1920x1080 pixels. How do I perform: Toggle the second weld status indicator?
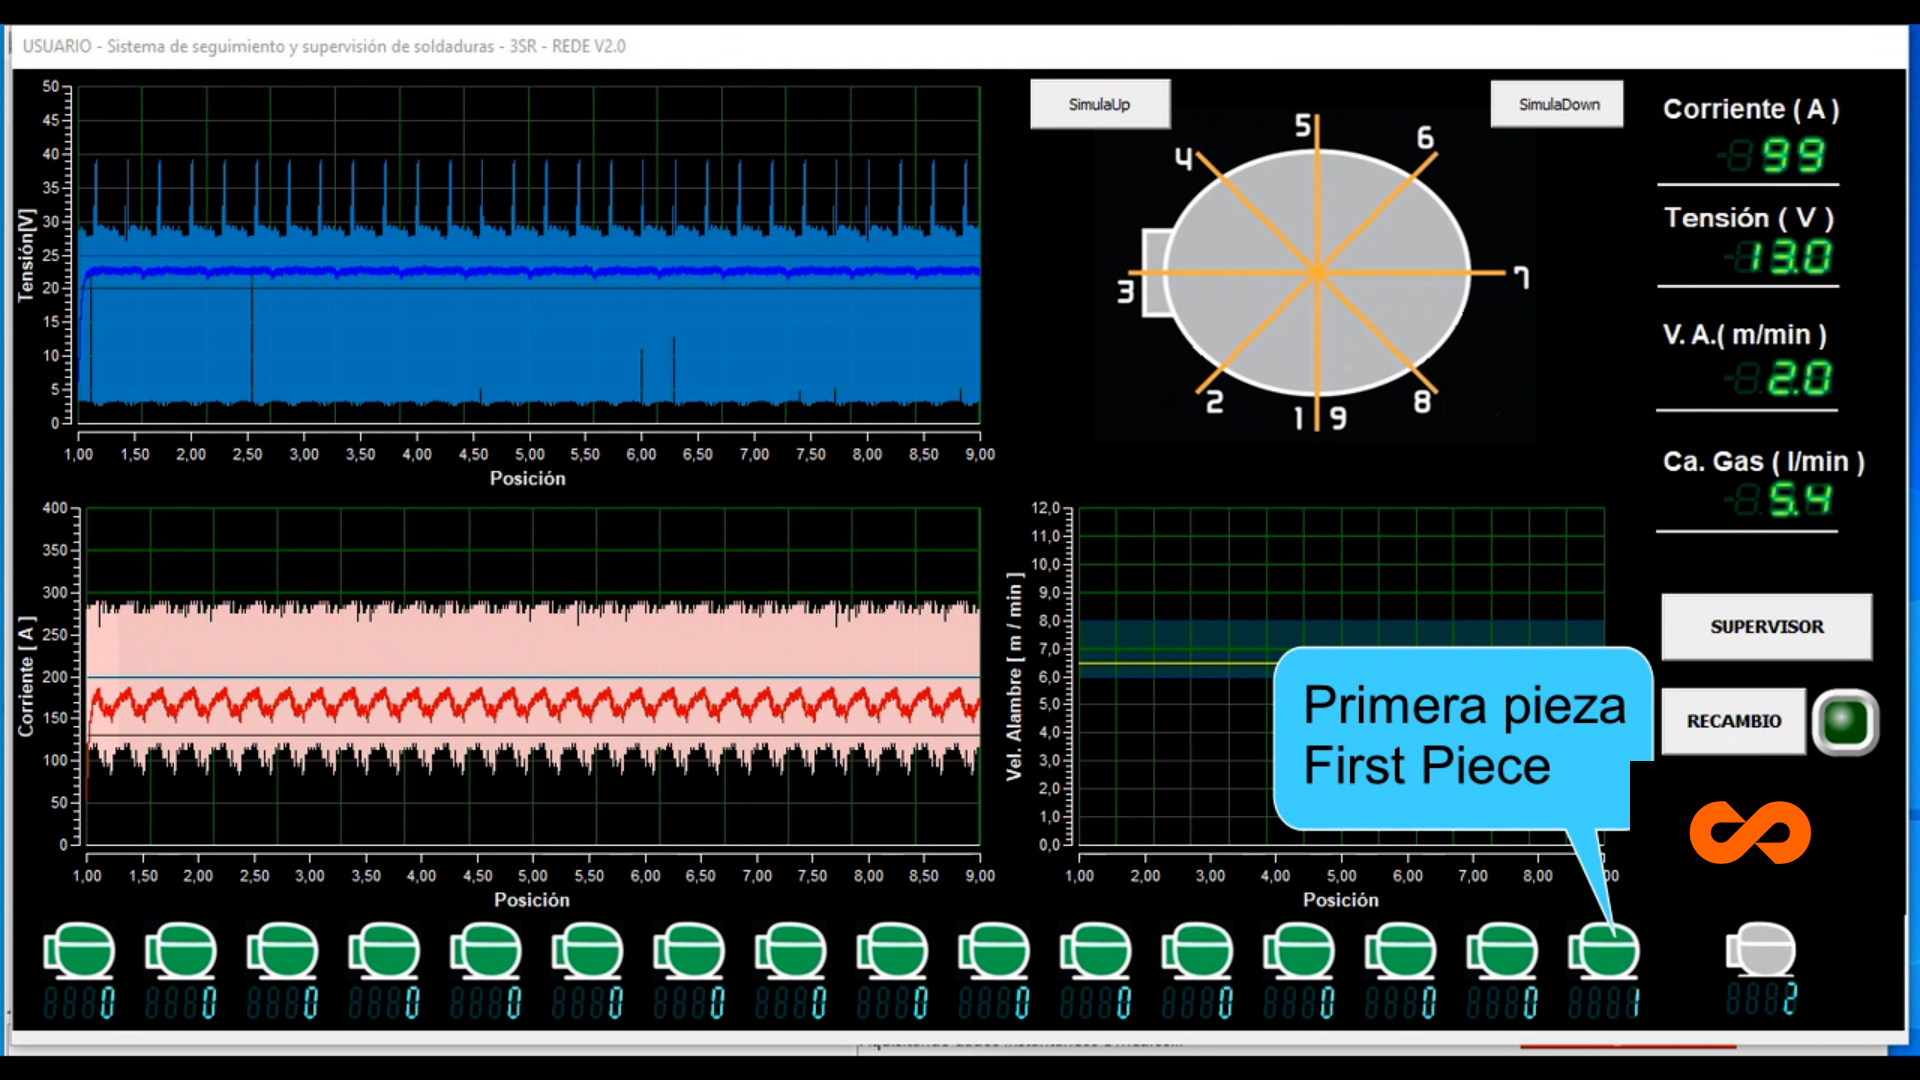(182, 952)
